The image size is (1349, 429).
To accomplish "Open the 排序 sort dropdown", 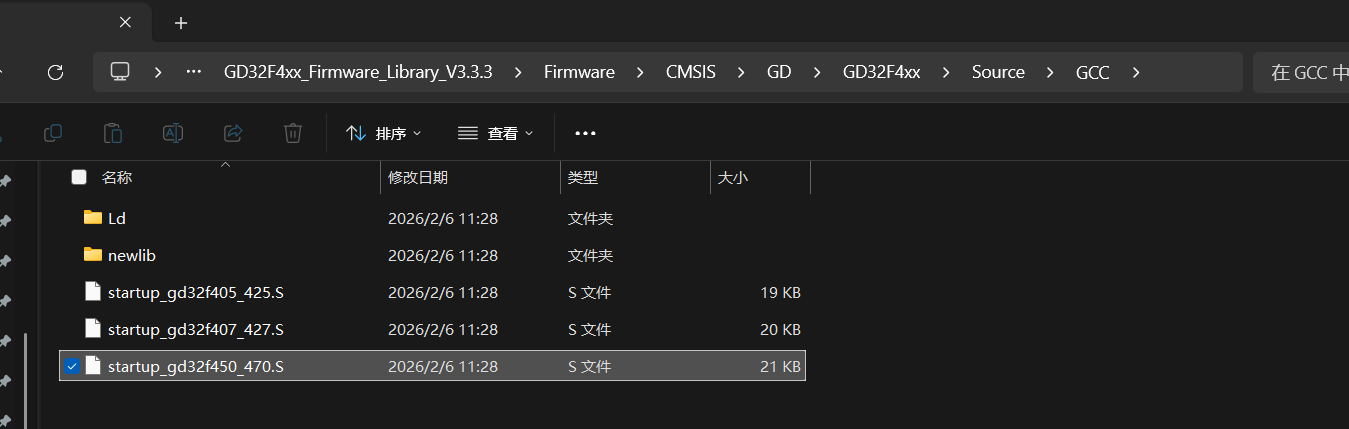I will click(383, 133).
